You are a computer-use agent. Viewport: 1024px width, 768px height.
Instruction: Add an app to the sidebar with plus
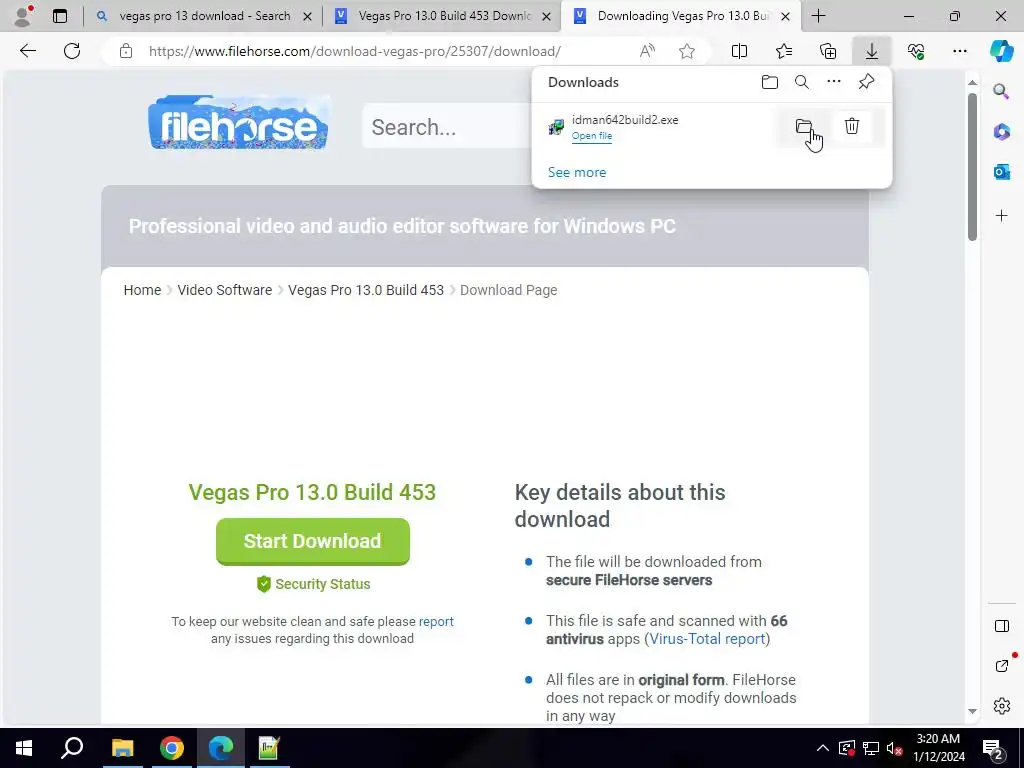coord(1001,216)
